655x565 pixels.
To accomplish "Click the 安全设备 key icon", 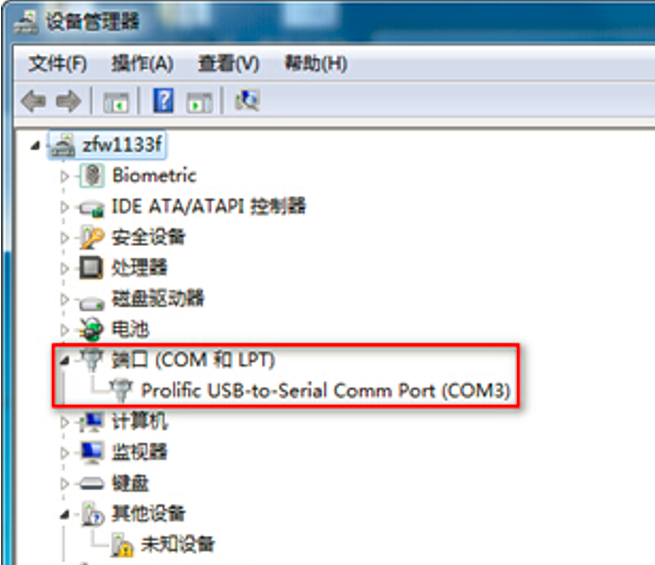I will (x=92, y=237).
